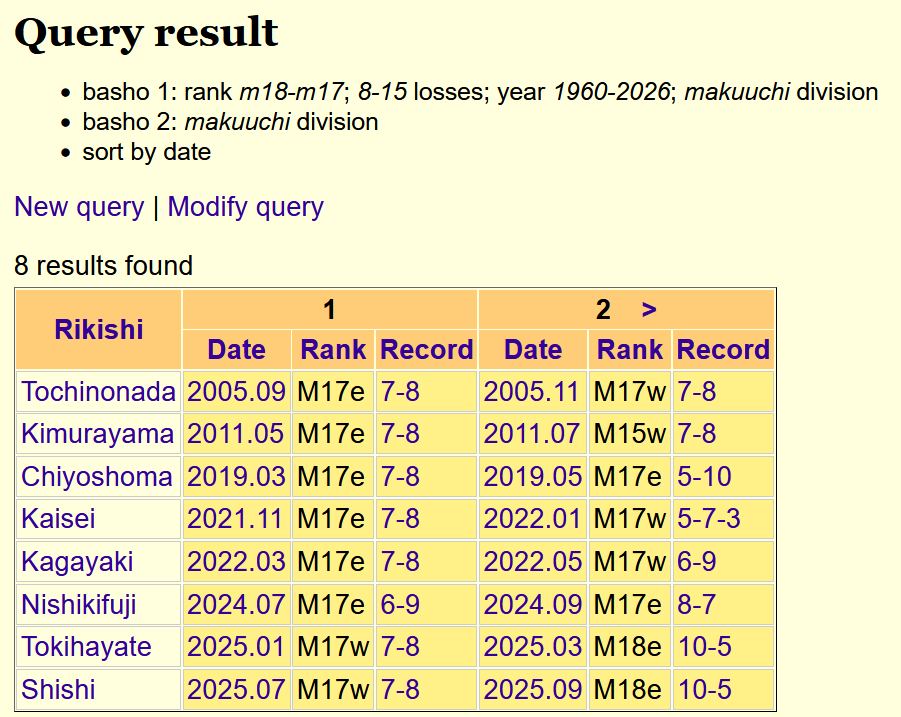The image size is (901, 717).
Task: Open Kaisei rikishi profile
Action: click(58, 519)
